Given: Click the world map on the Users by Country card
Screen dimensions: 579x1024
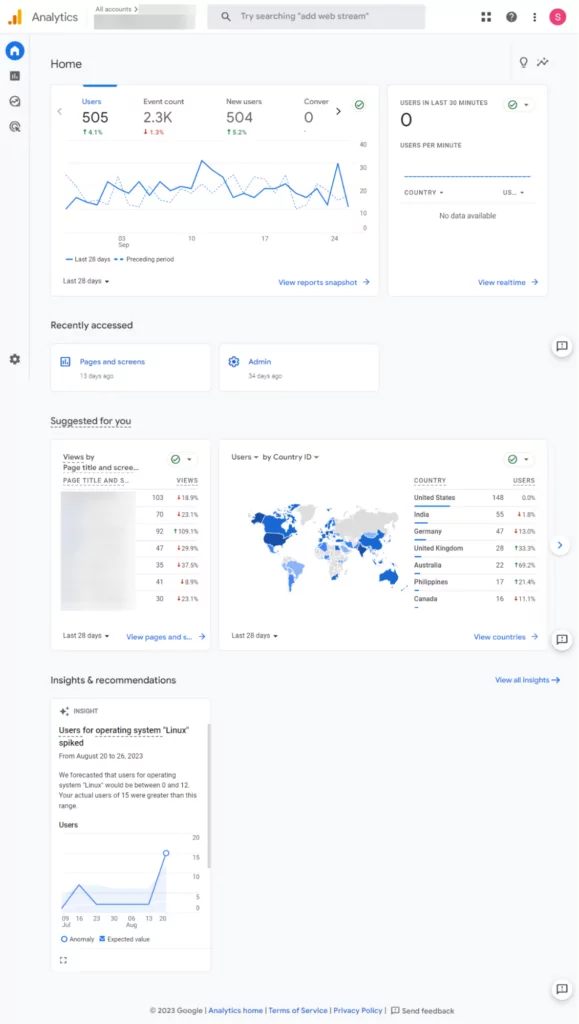Looking at the screenshot, I should pos(328,547).
